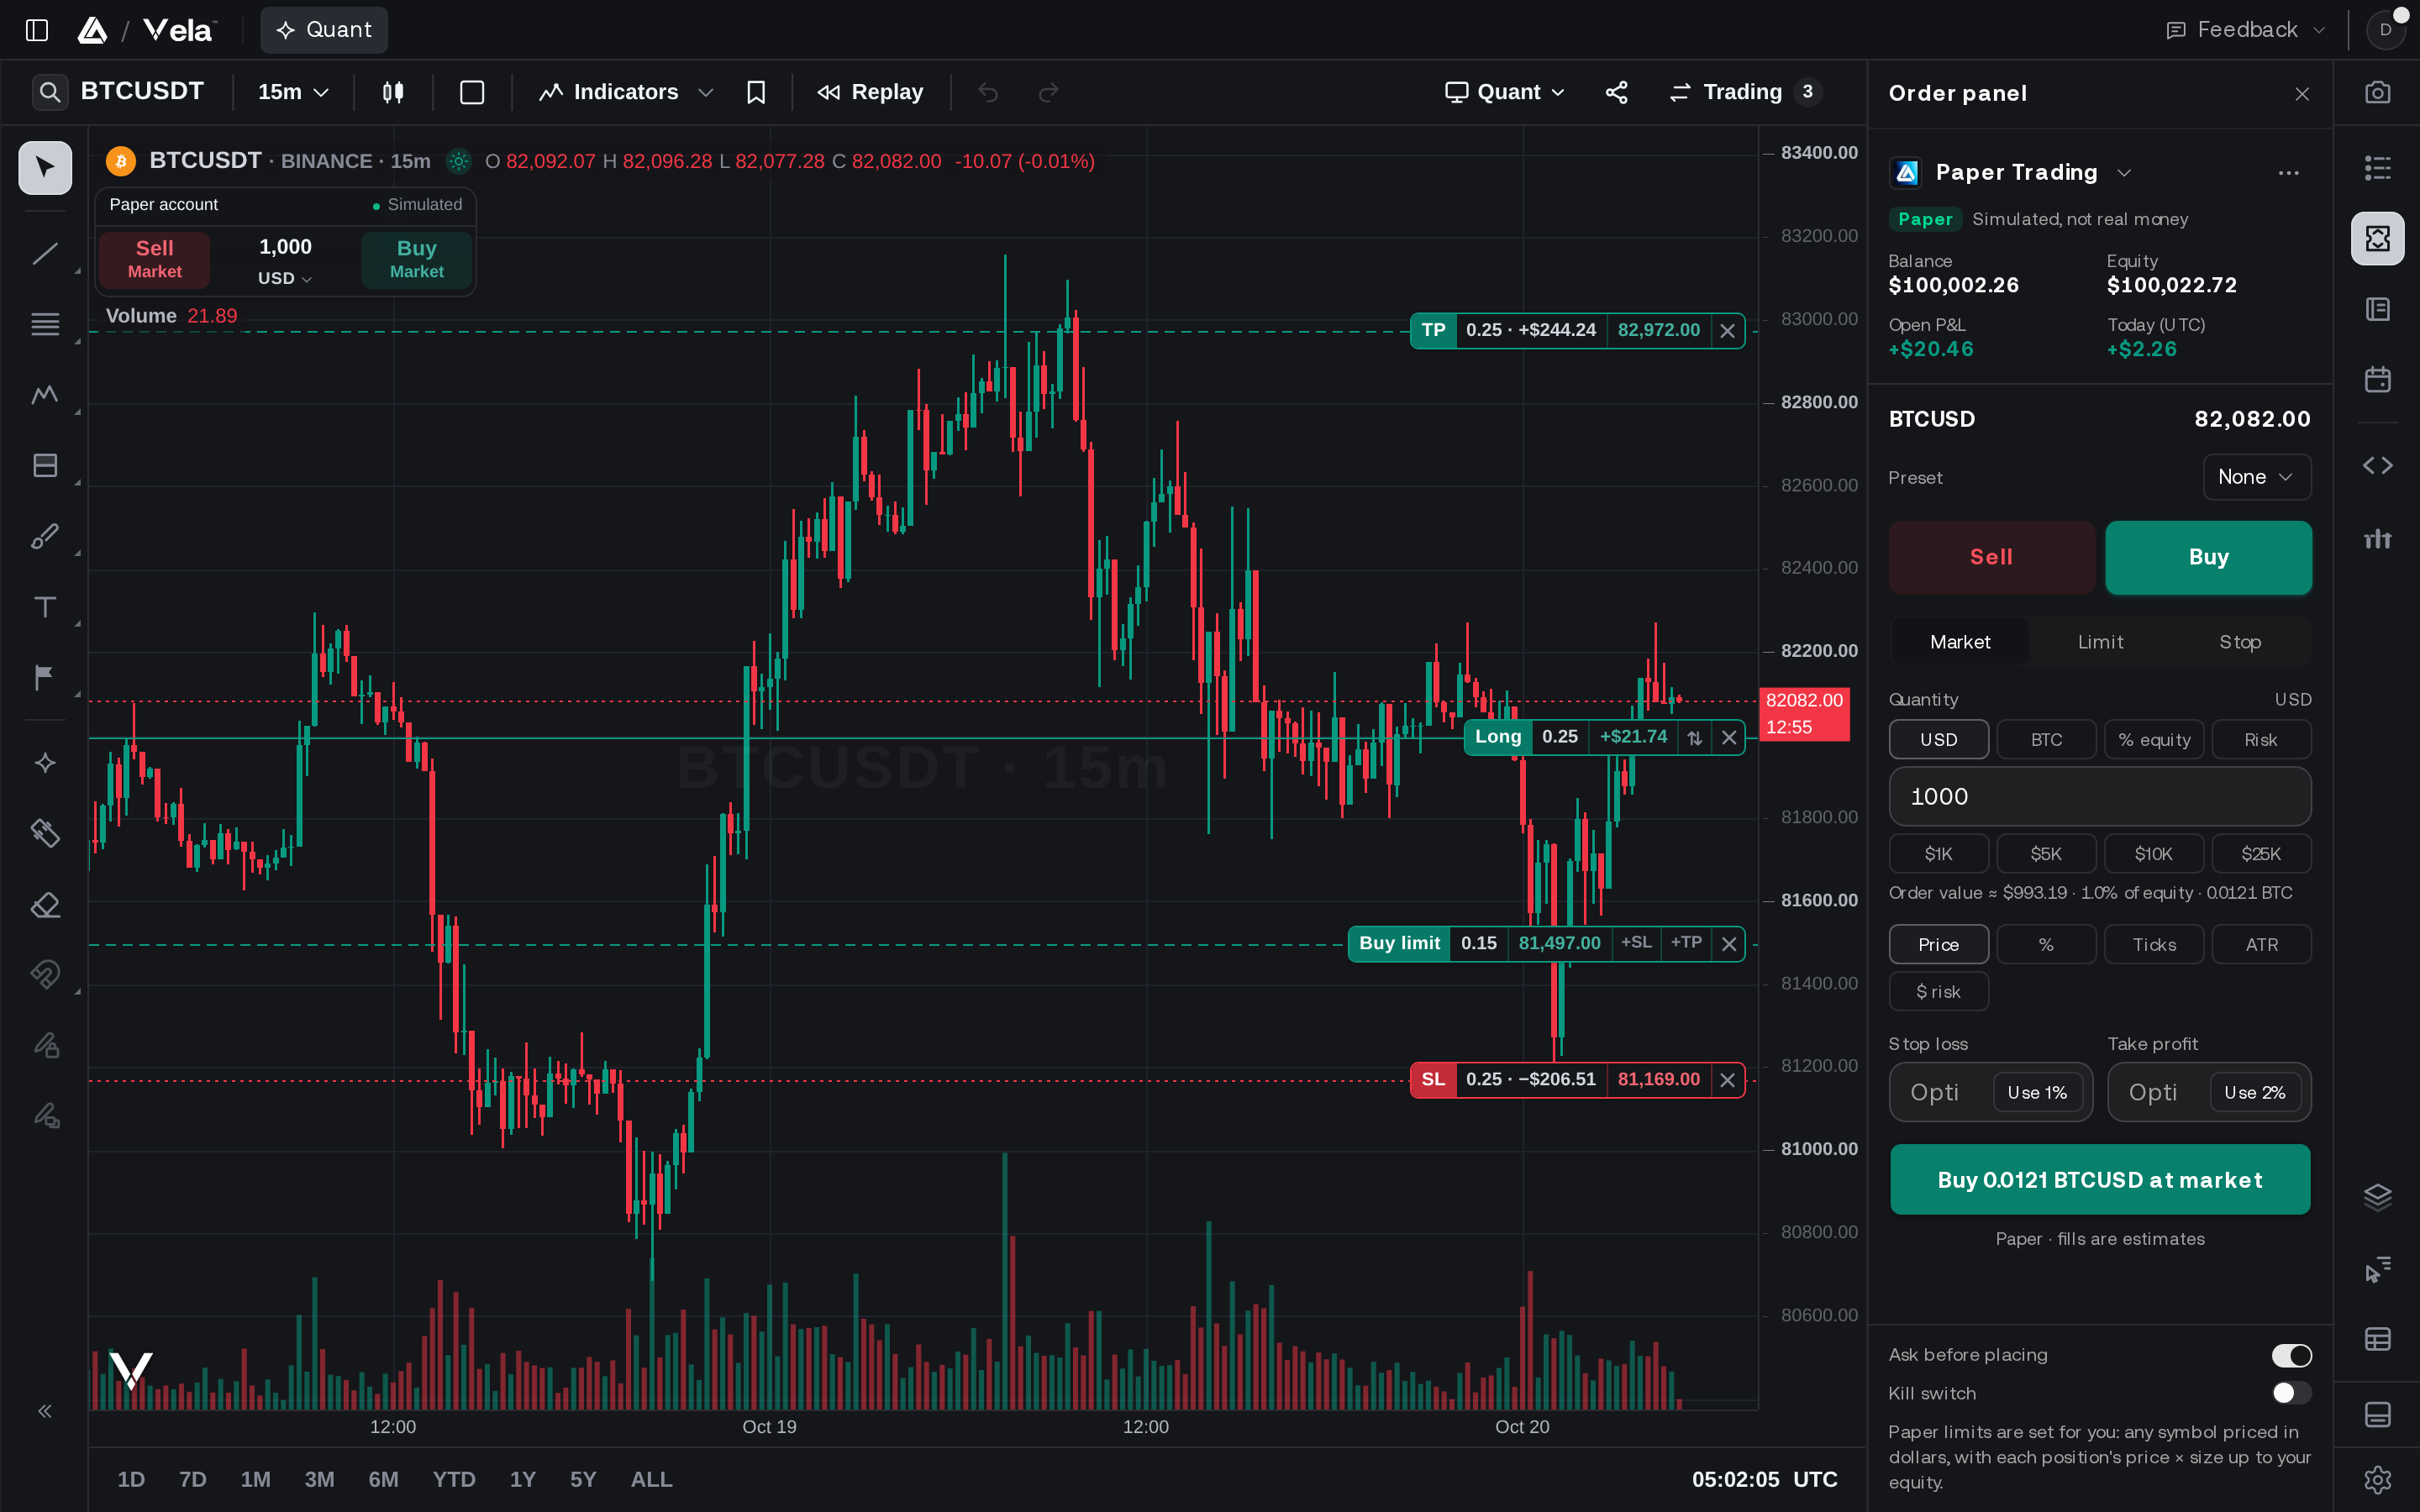Open the text annotation tool
The height and width of the screenshot is (1512, 2420).
click(45, 607)
